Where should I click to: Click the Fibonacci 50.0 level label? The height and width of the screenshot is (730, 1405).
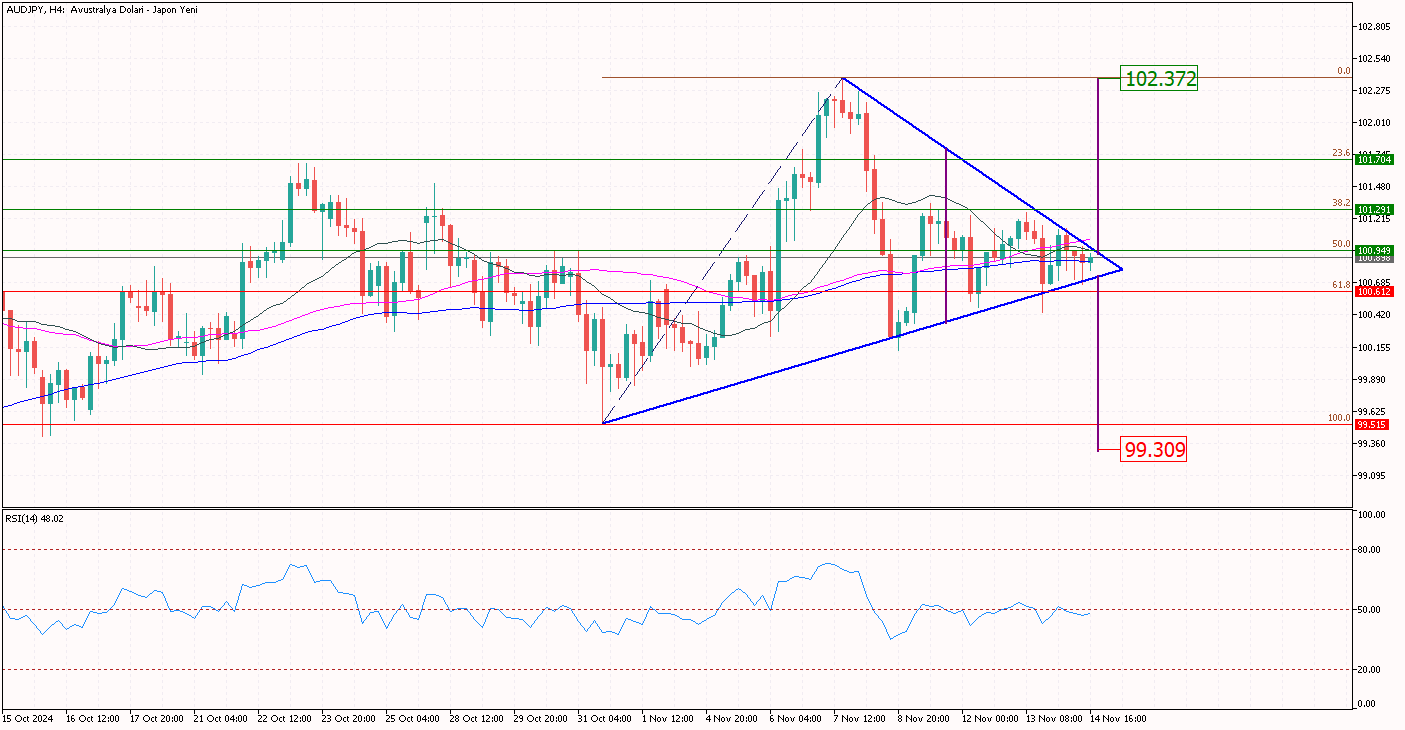click(x=1342, y=244)
